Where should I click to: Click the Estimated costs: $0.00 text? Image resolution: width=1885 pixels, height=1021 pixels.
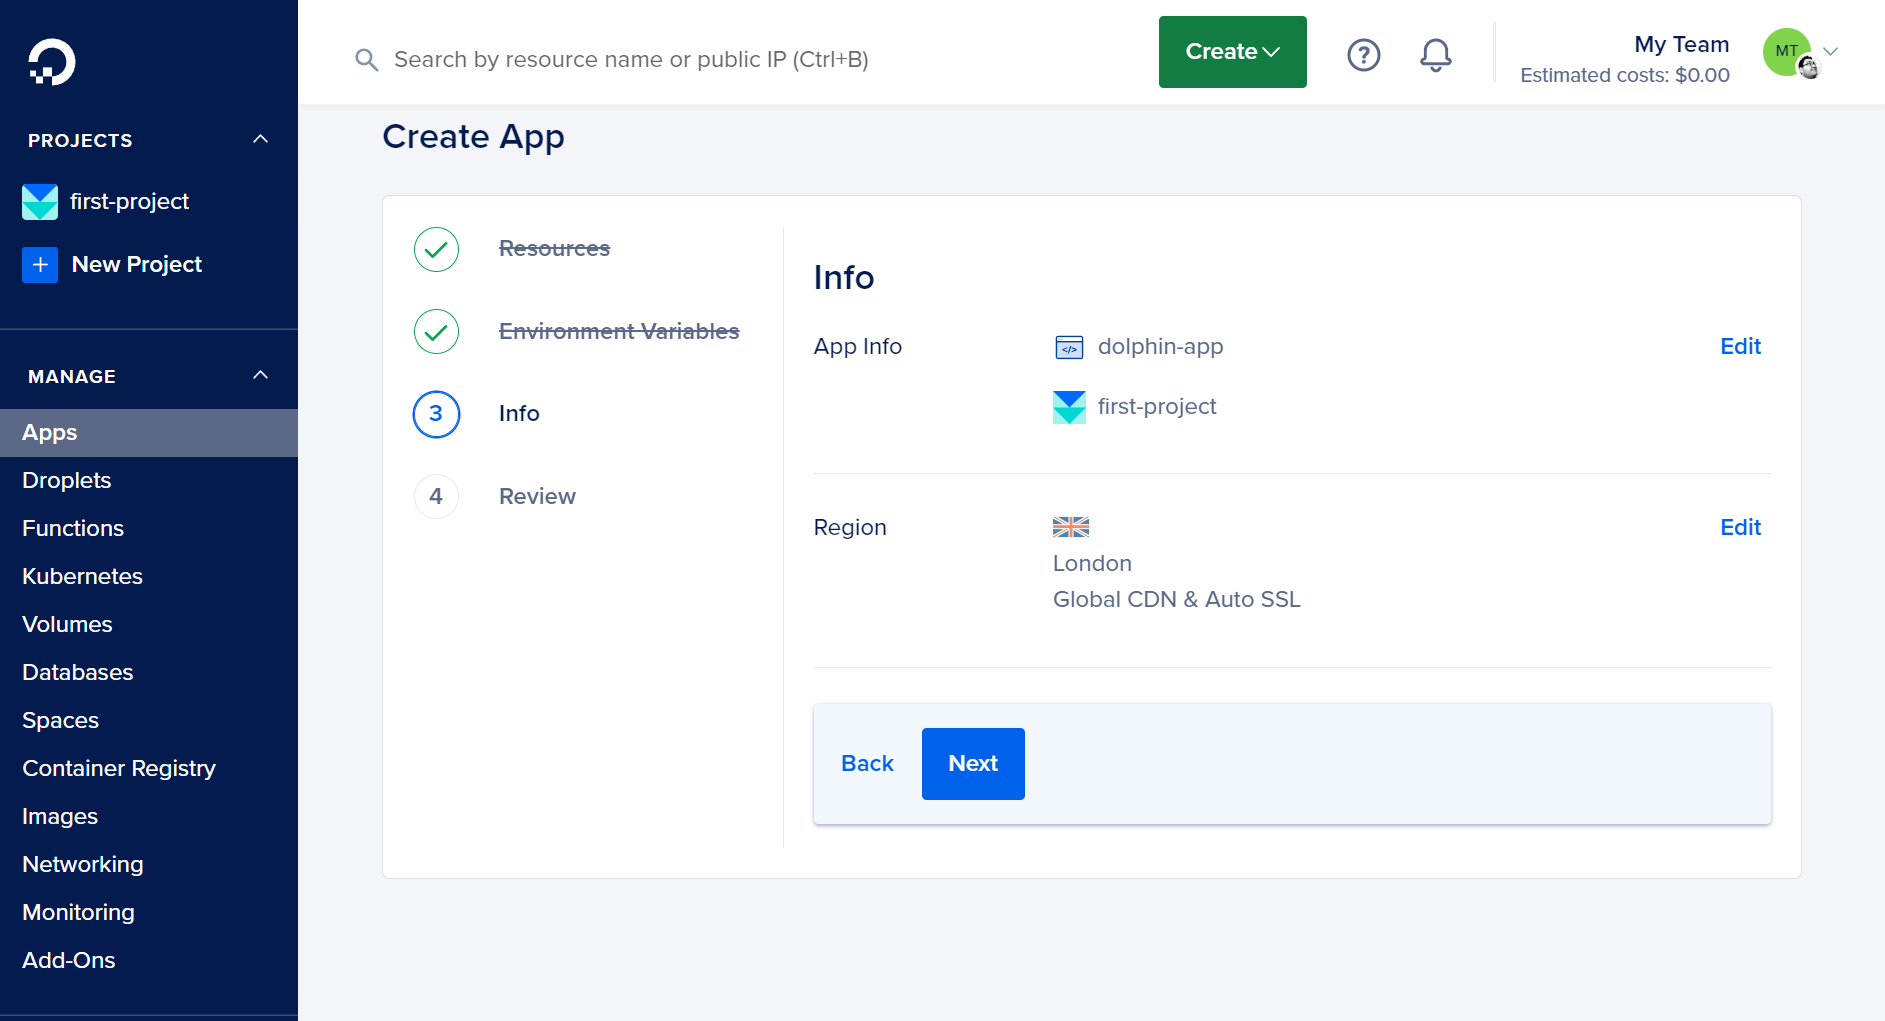click(x=1625, y=76)
